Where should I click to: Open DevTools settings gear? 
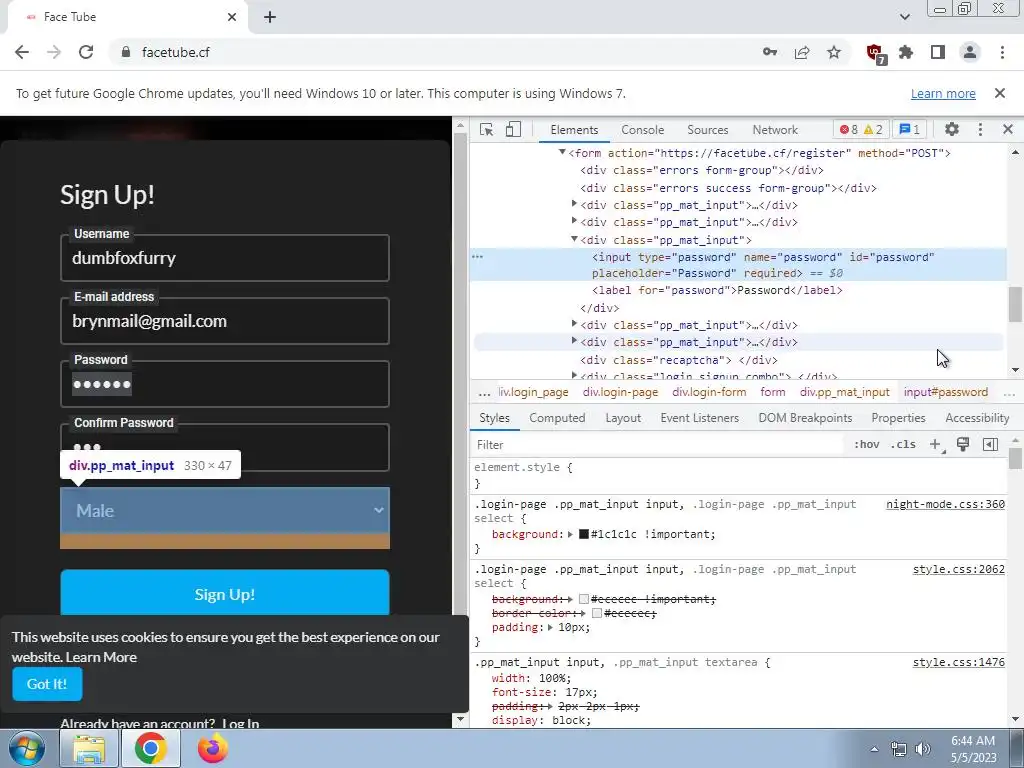coord(952,129)
